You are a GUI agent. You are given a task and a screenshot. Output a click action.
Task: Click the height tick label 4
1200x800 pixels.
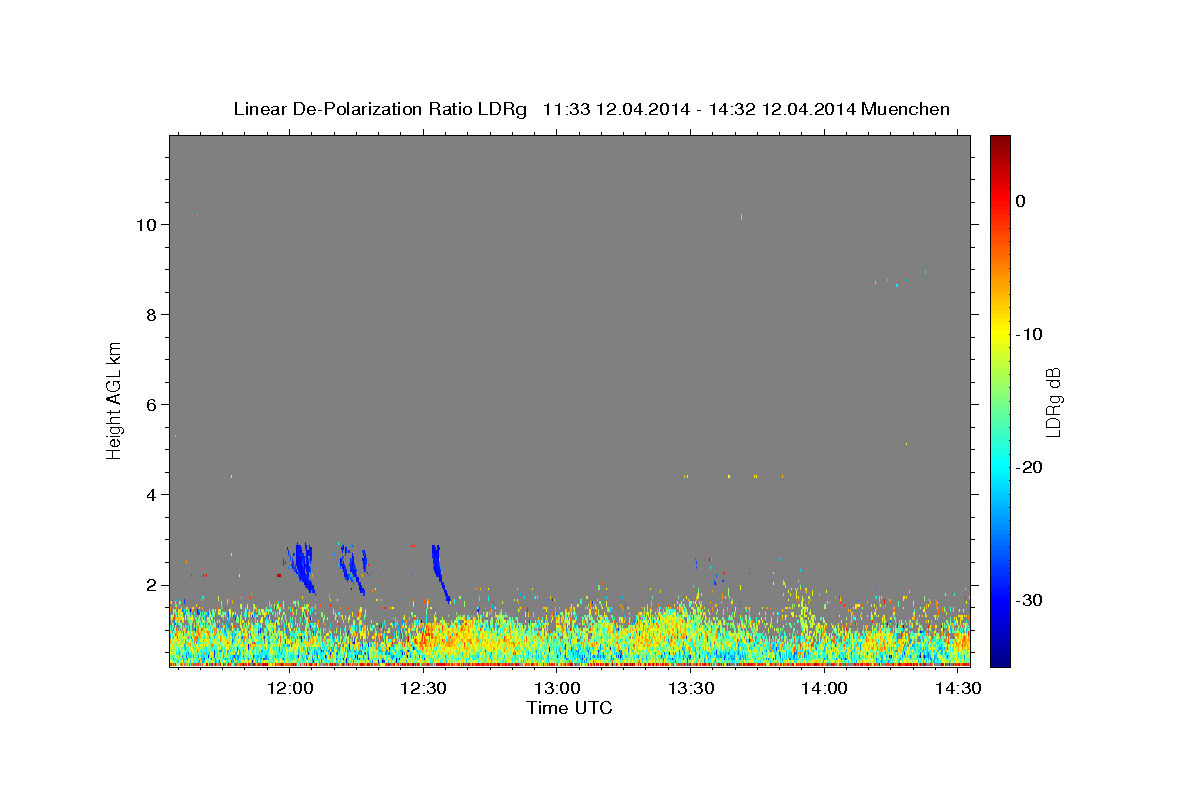point(153,495)
